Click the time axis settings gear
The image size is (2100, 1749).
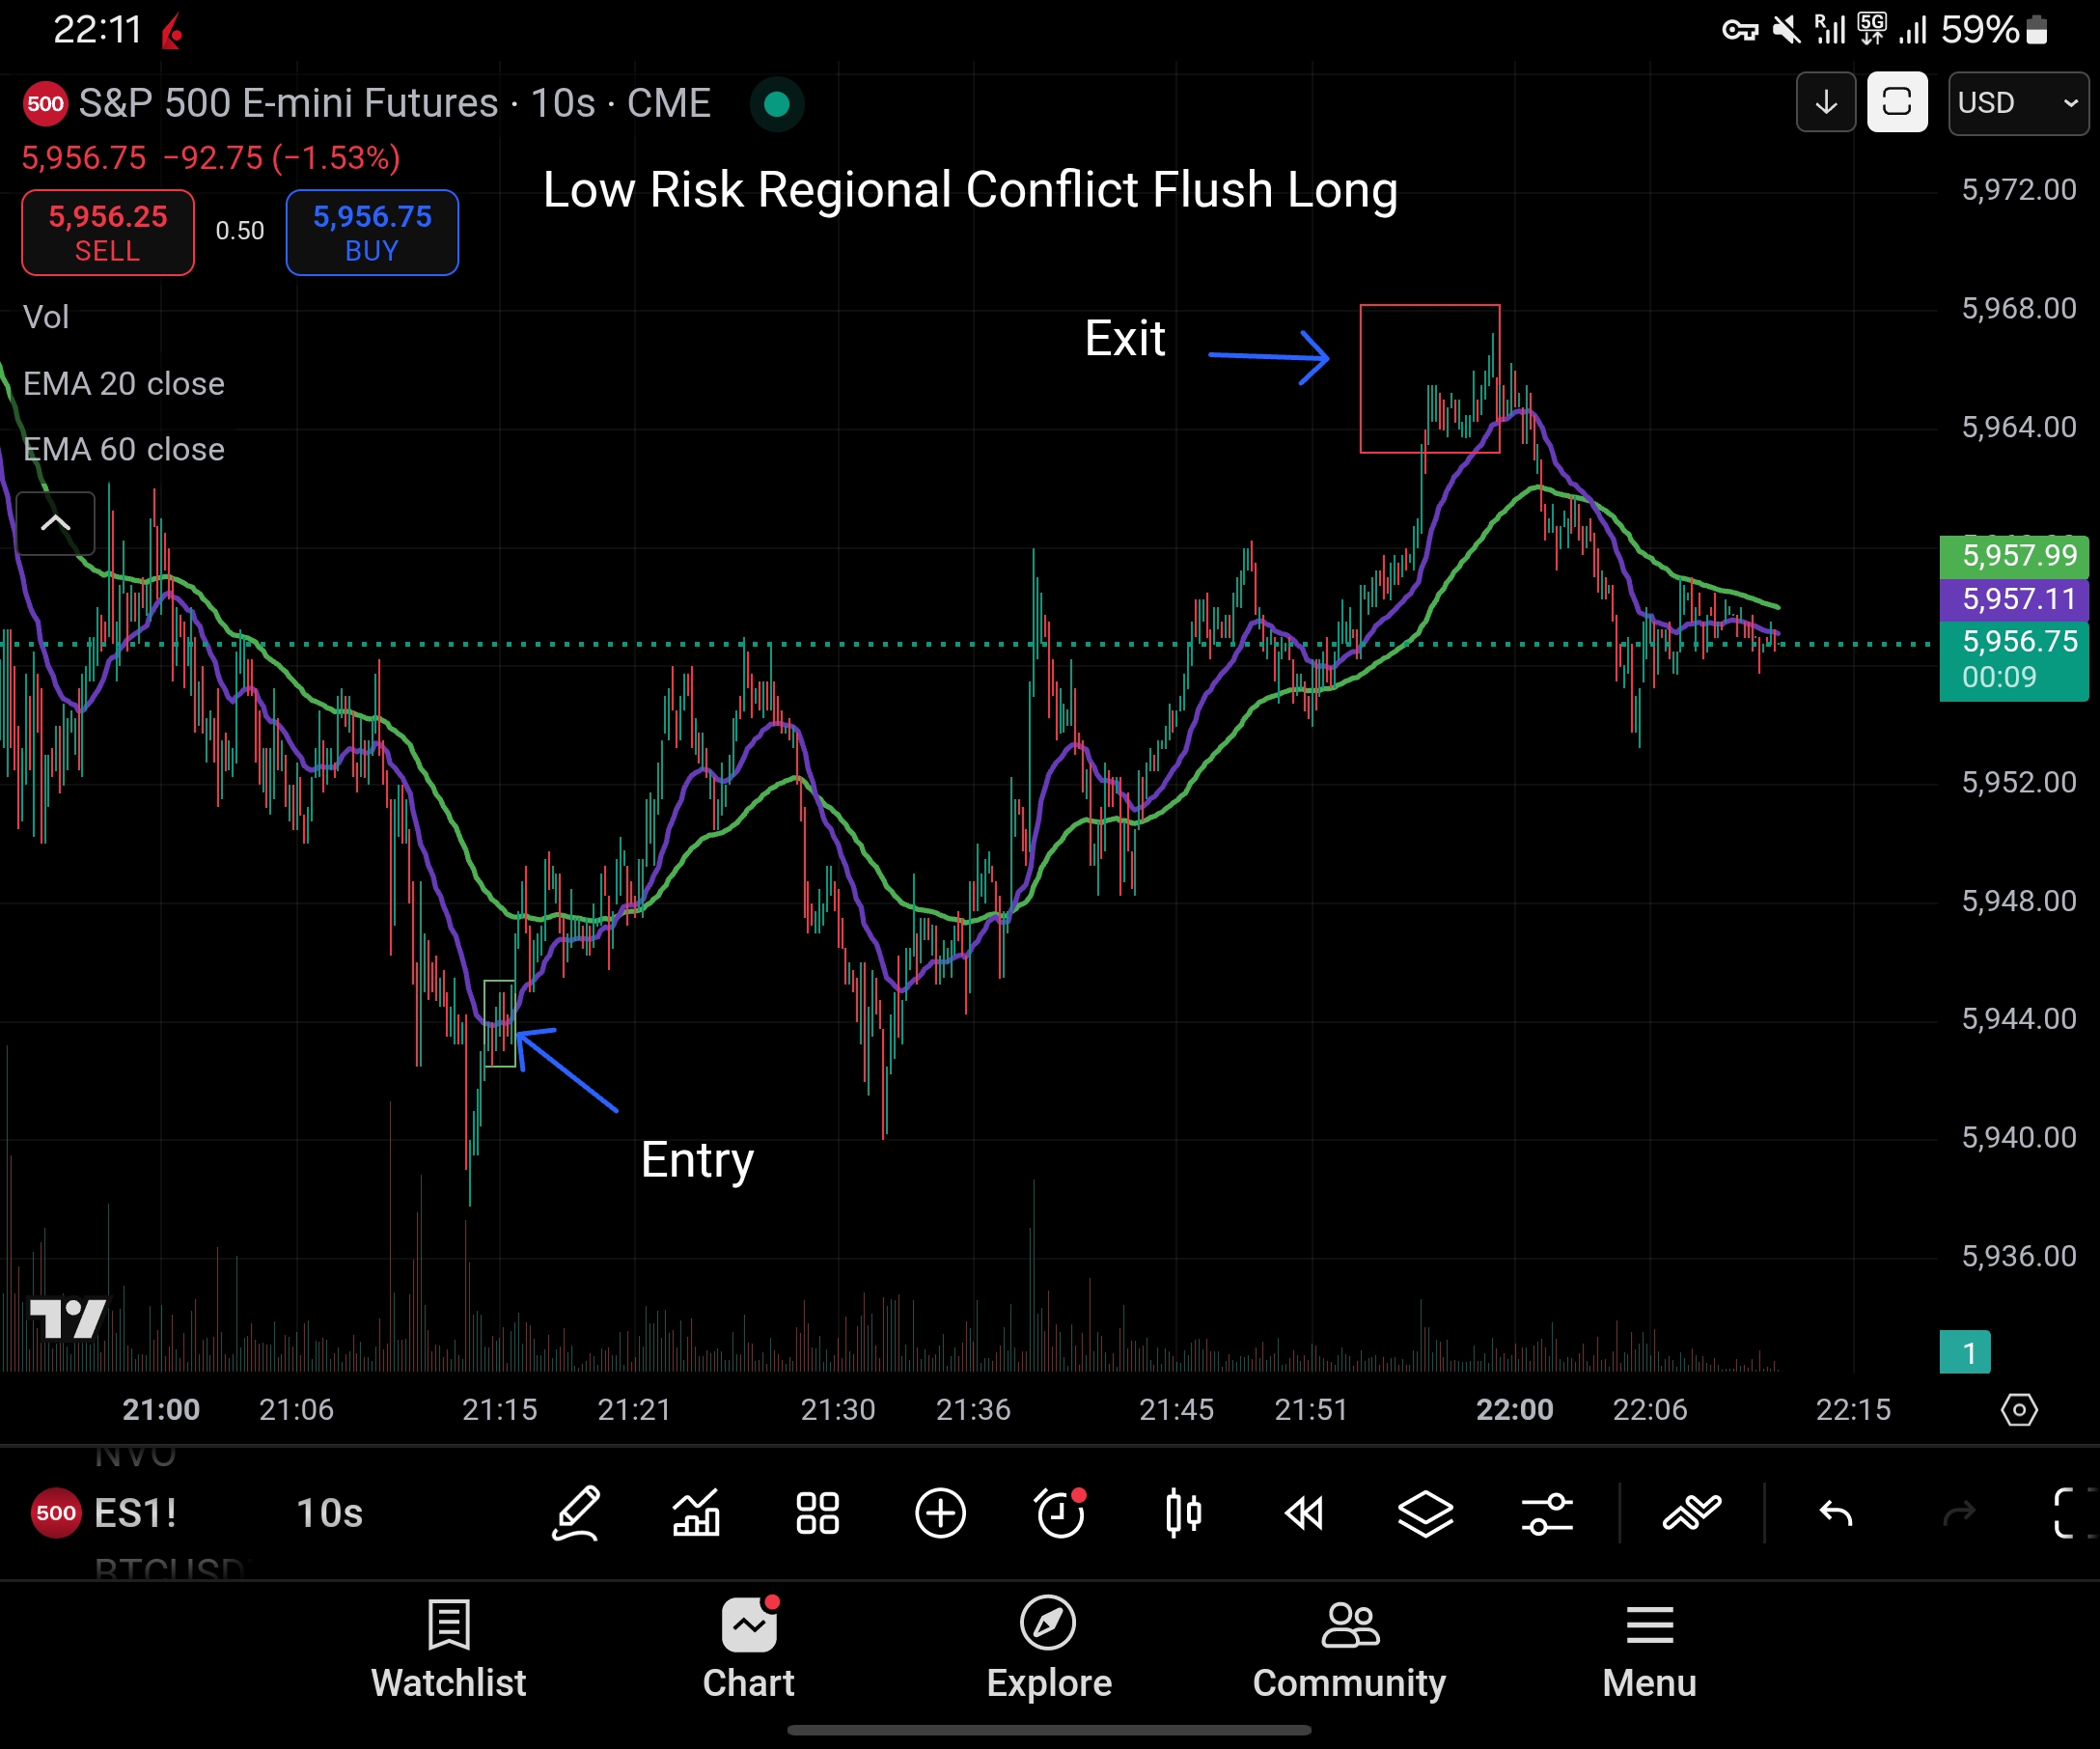pos(2018,1410)
